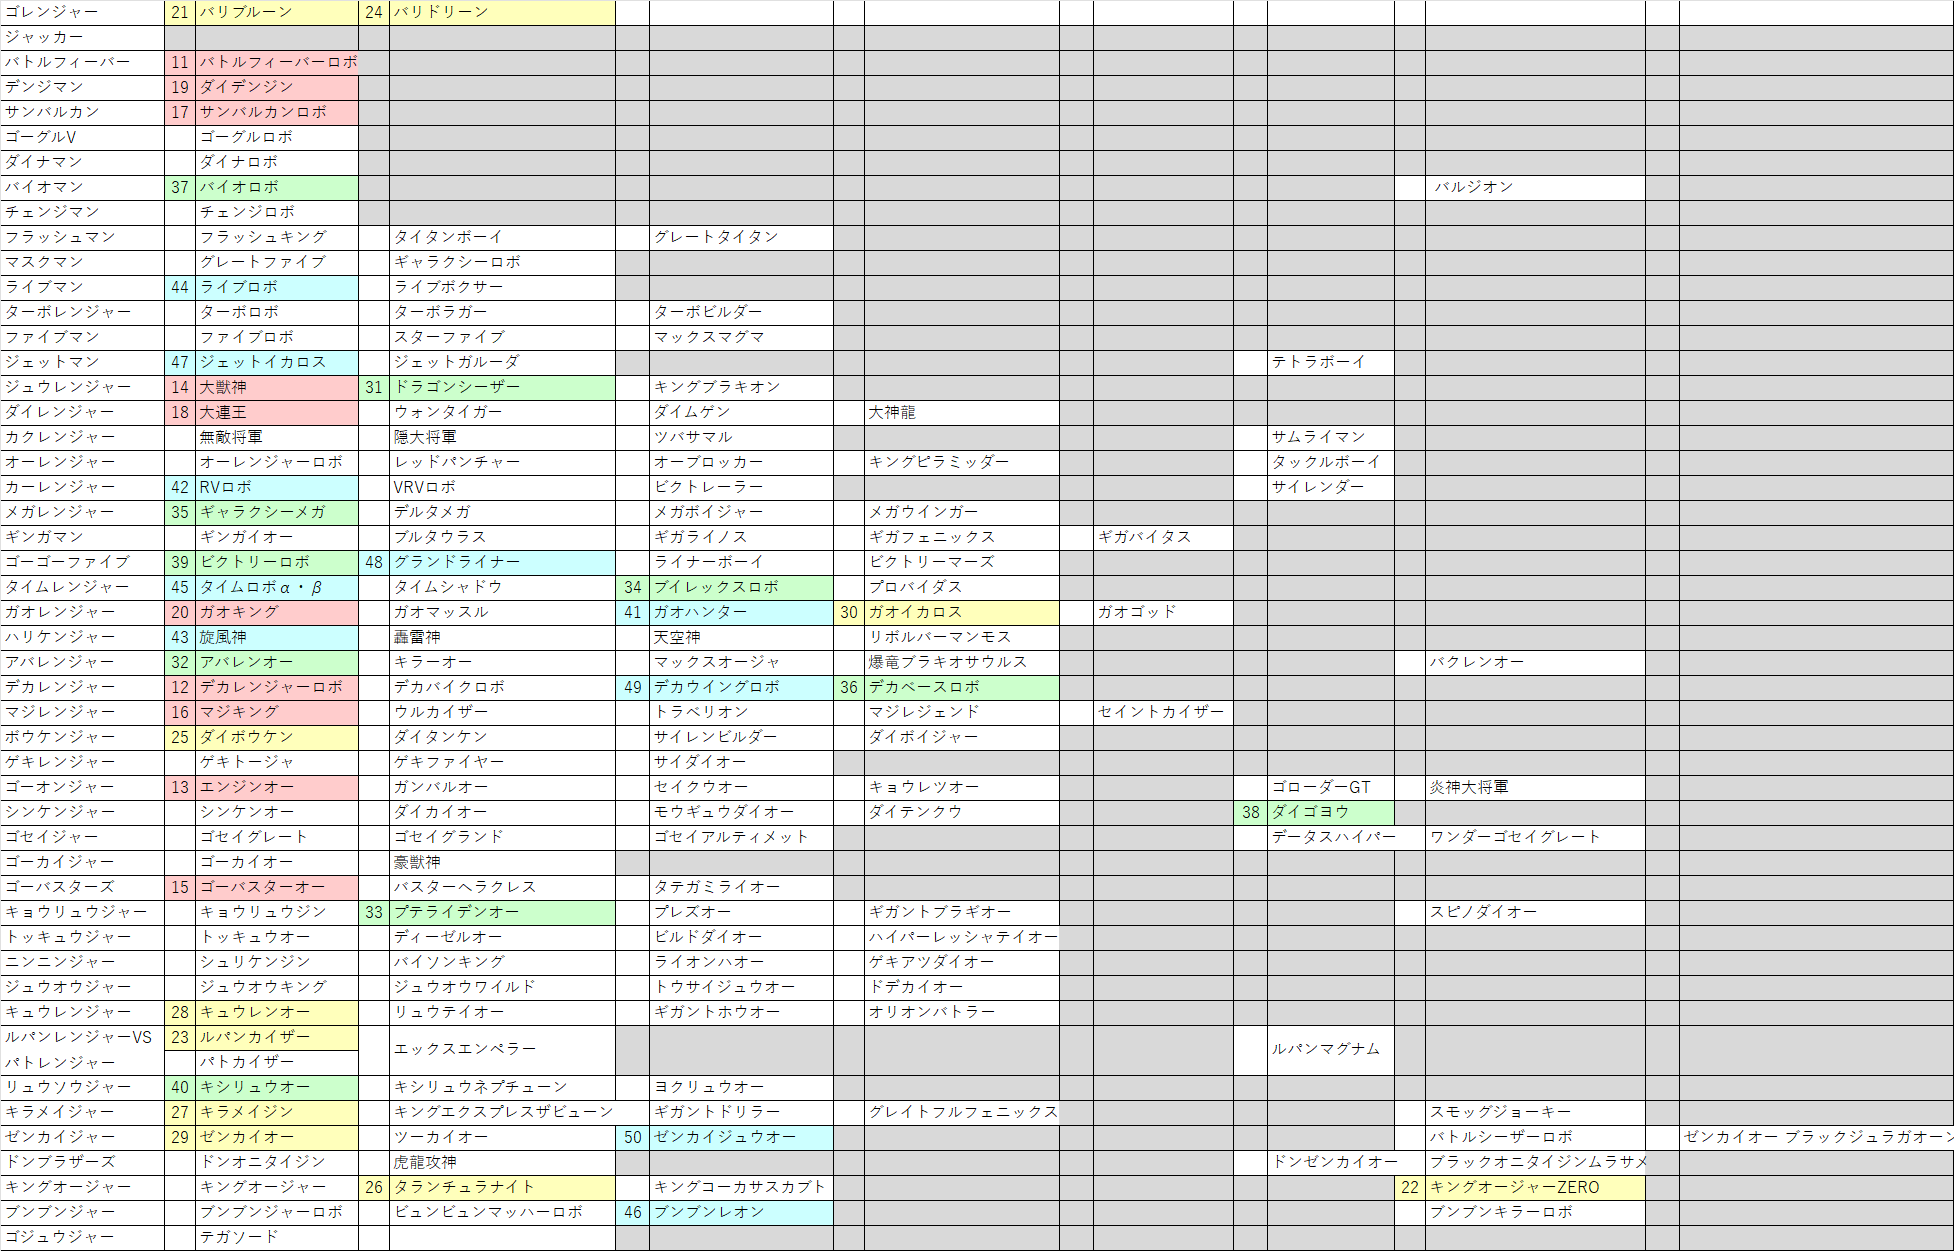1954x1251 pixels.
Task: Click the cell ギガバイタス
Action: (1163, 537)
